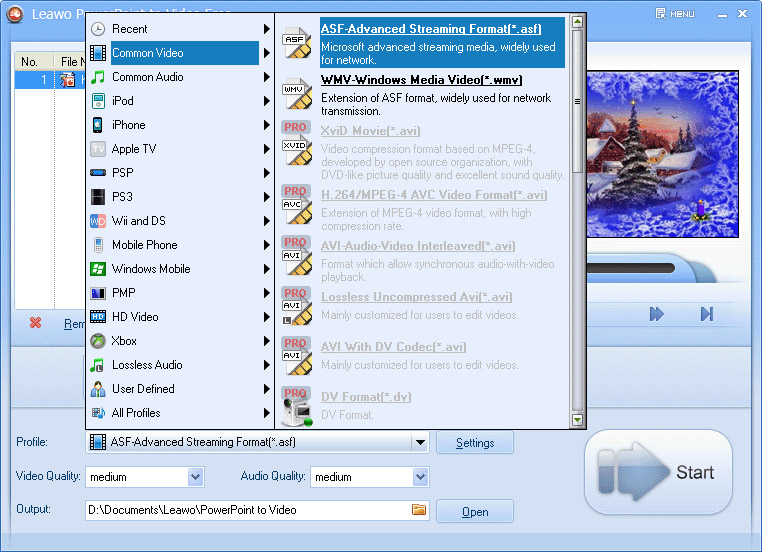Click the preview progress bar
Screen dimensions: 762x552
631,268
